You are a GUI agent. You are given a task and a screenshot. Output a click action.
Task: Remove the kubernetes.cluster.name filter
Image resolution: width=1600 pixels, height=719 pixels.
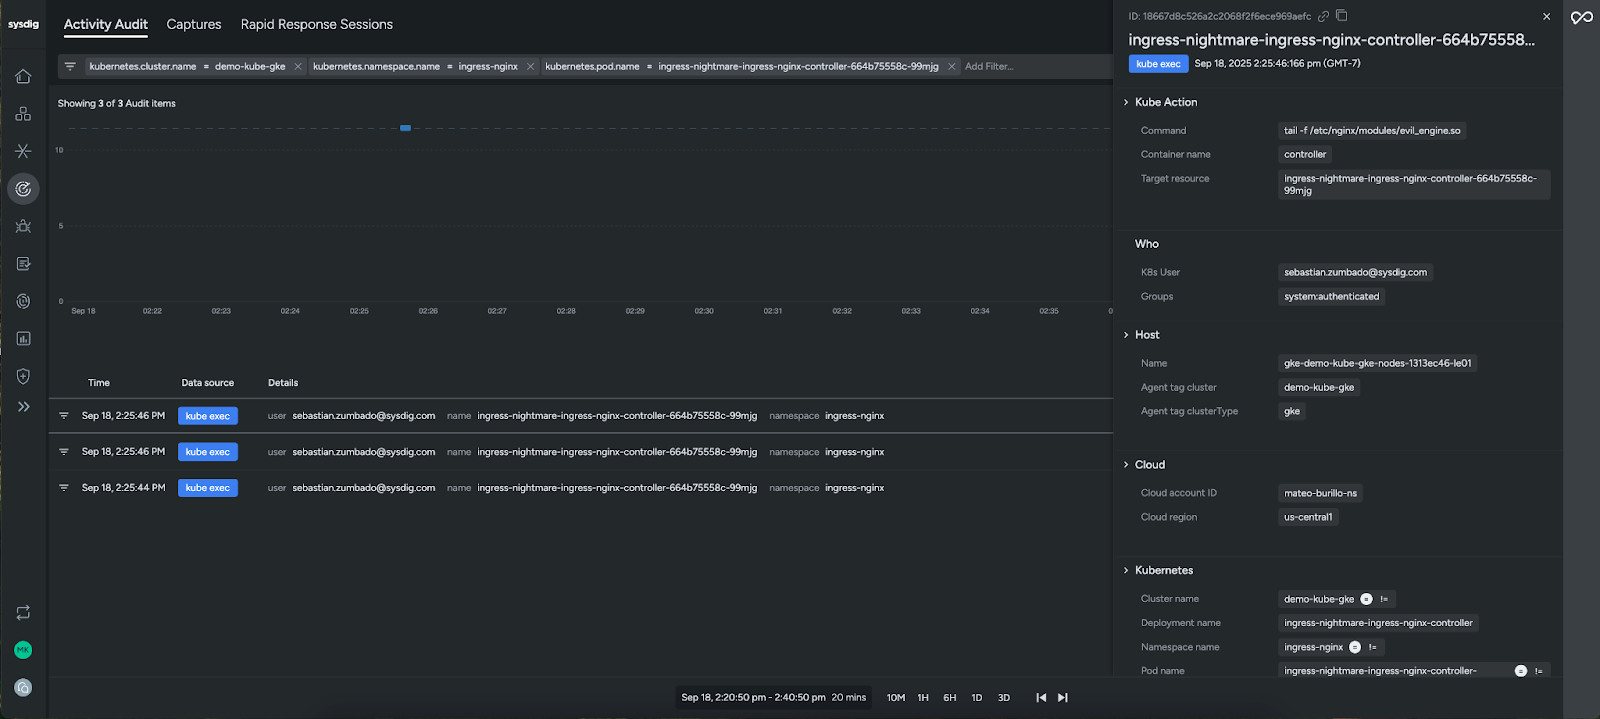click(298, 67)
